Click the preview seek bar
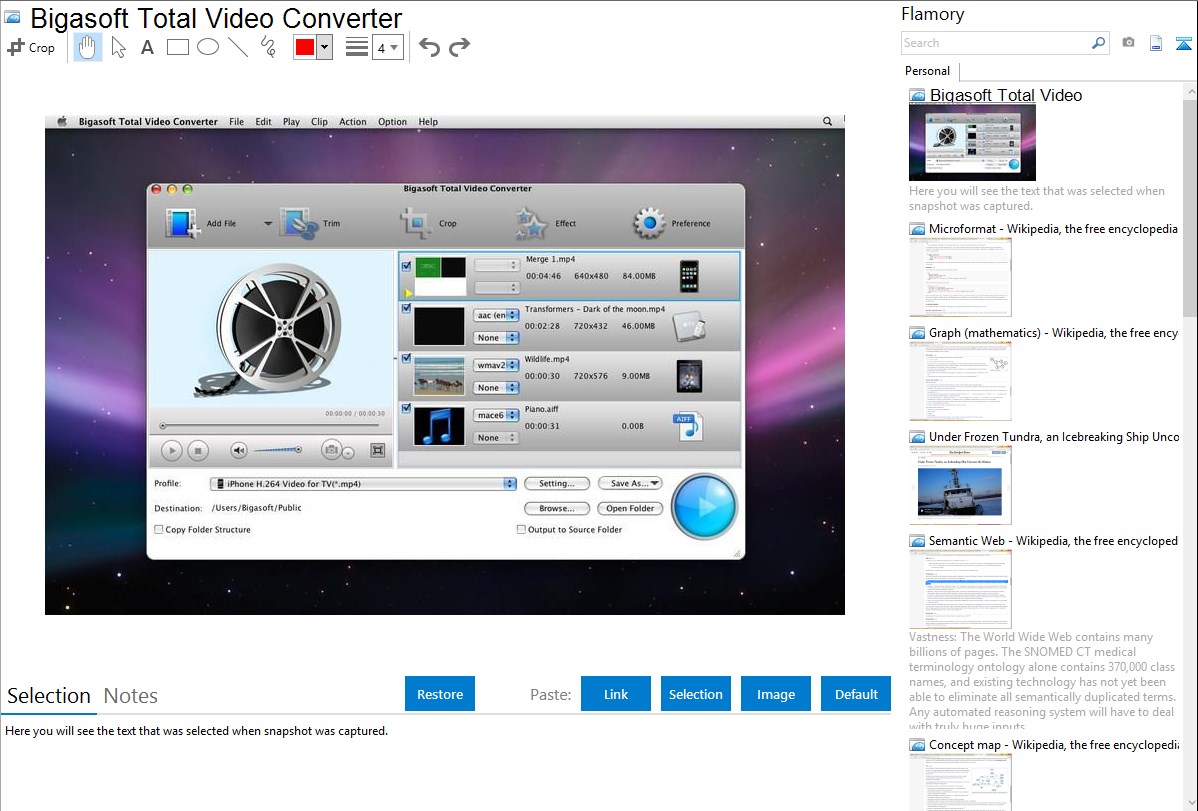 point(272,426)
